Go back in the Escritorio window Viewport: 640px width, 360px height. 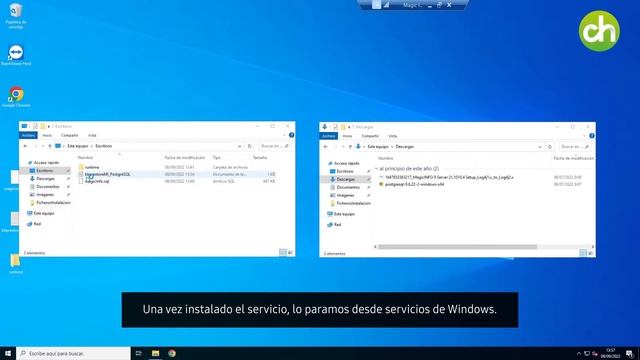pyautogui.click(x=25, y=146)
